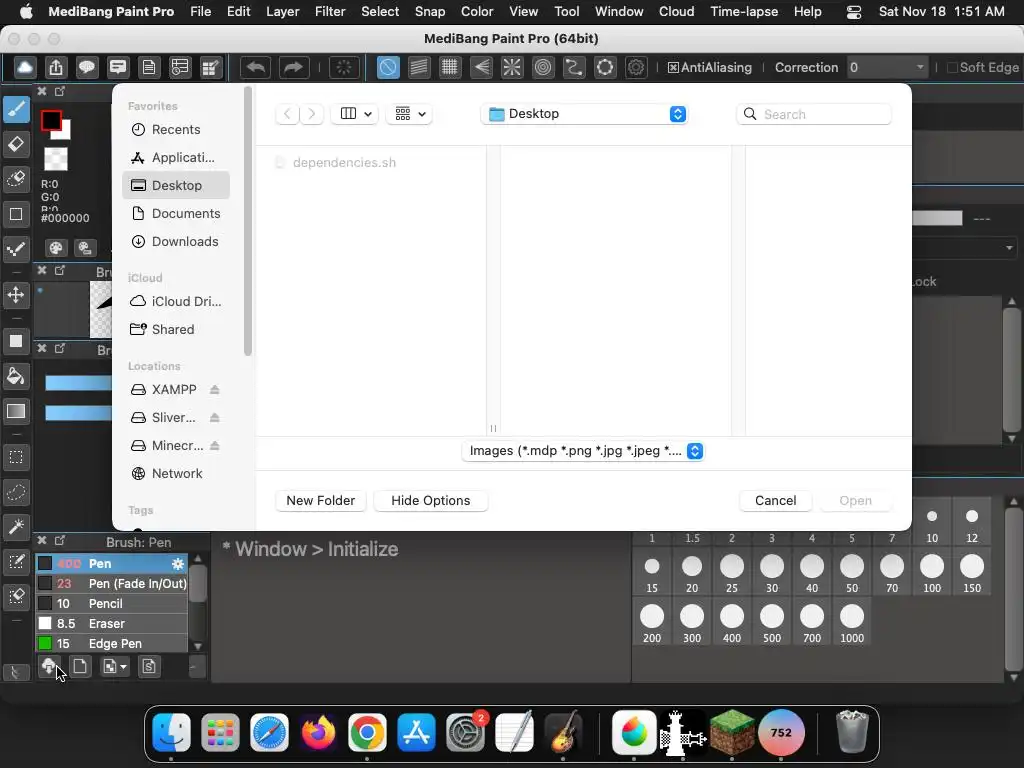Screen dimensions: 1024x768
Task: Click the transparent color swatch
Action: 56,159
